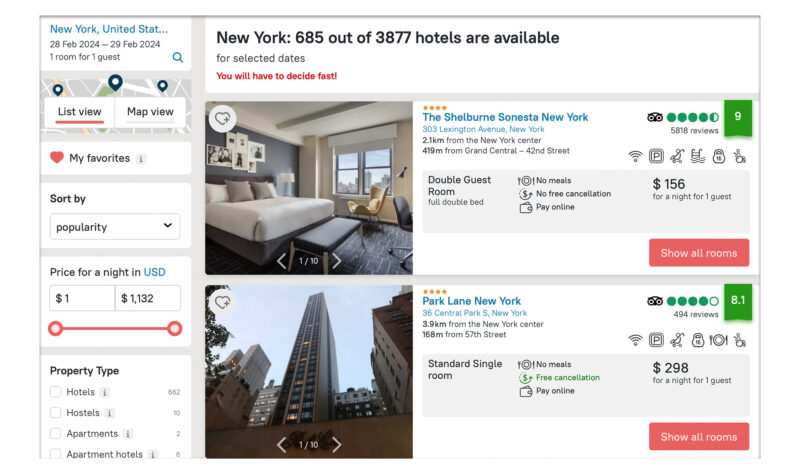Open the Park Lane New York hotel link
800x474 pixels.
pyautogui.click(x=471, y=301)
